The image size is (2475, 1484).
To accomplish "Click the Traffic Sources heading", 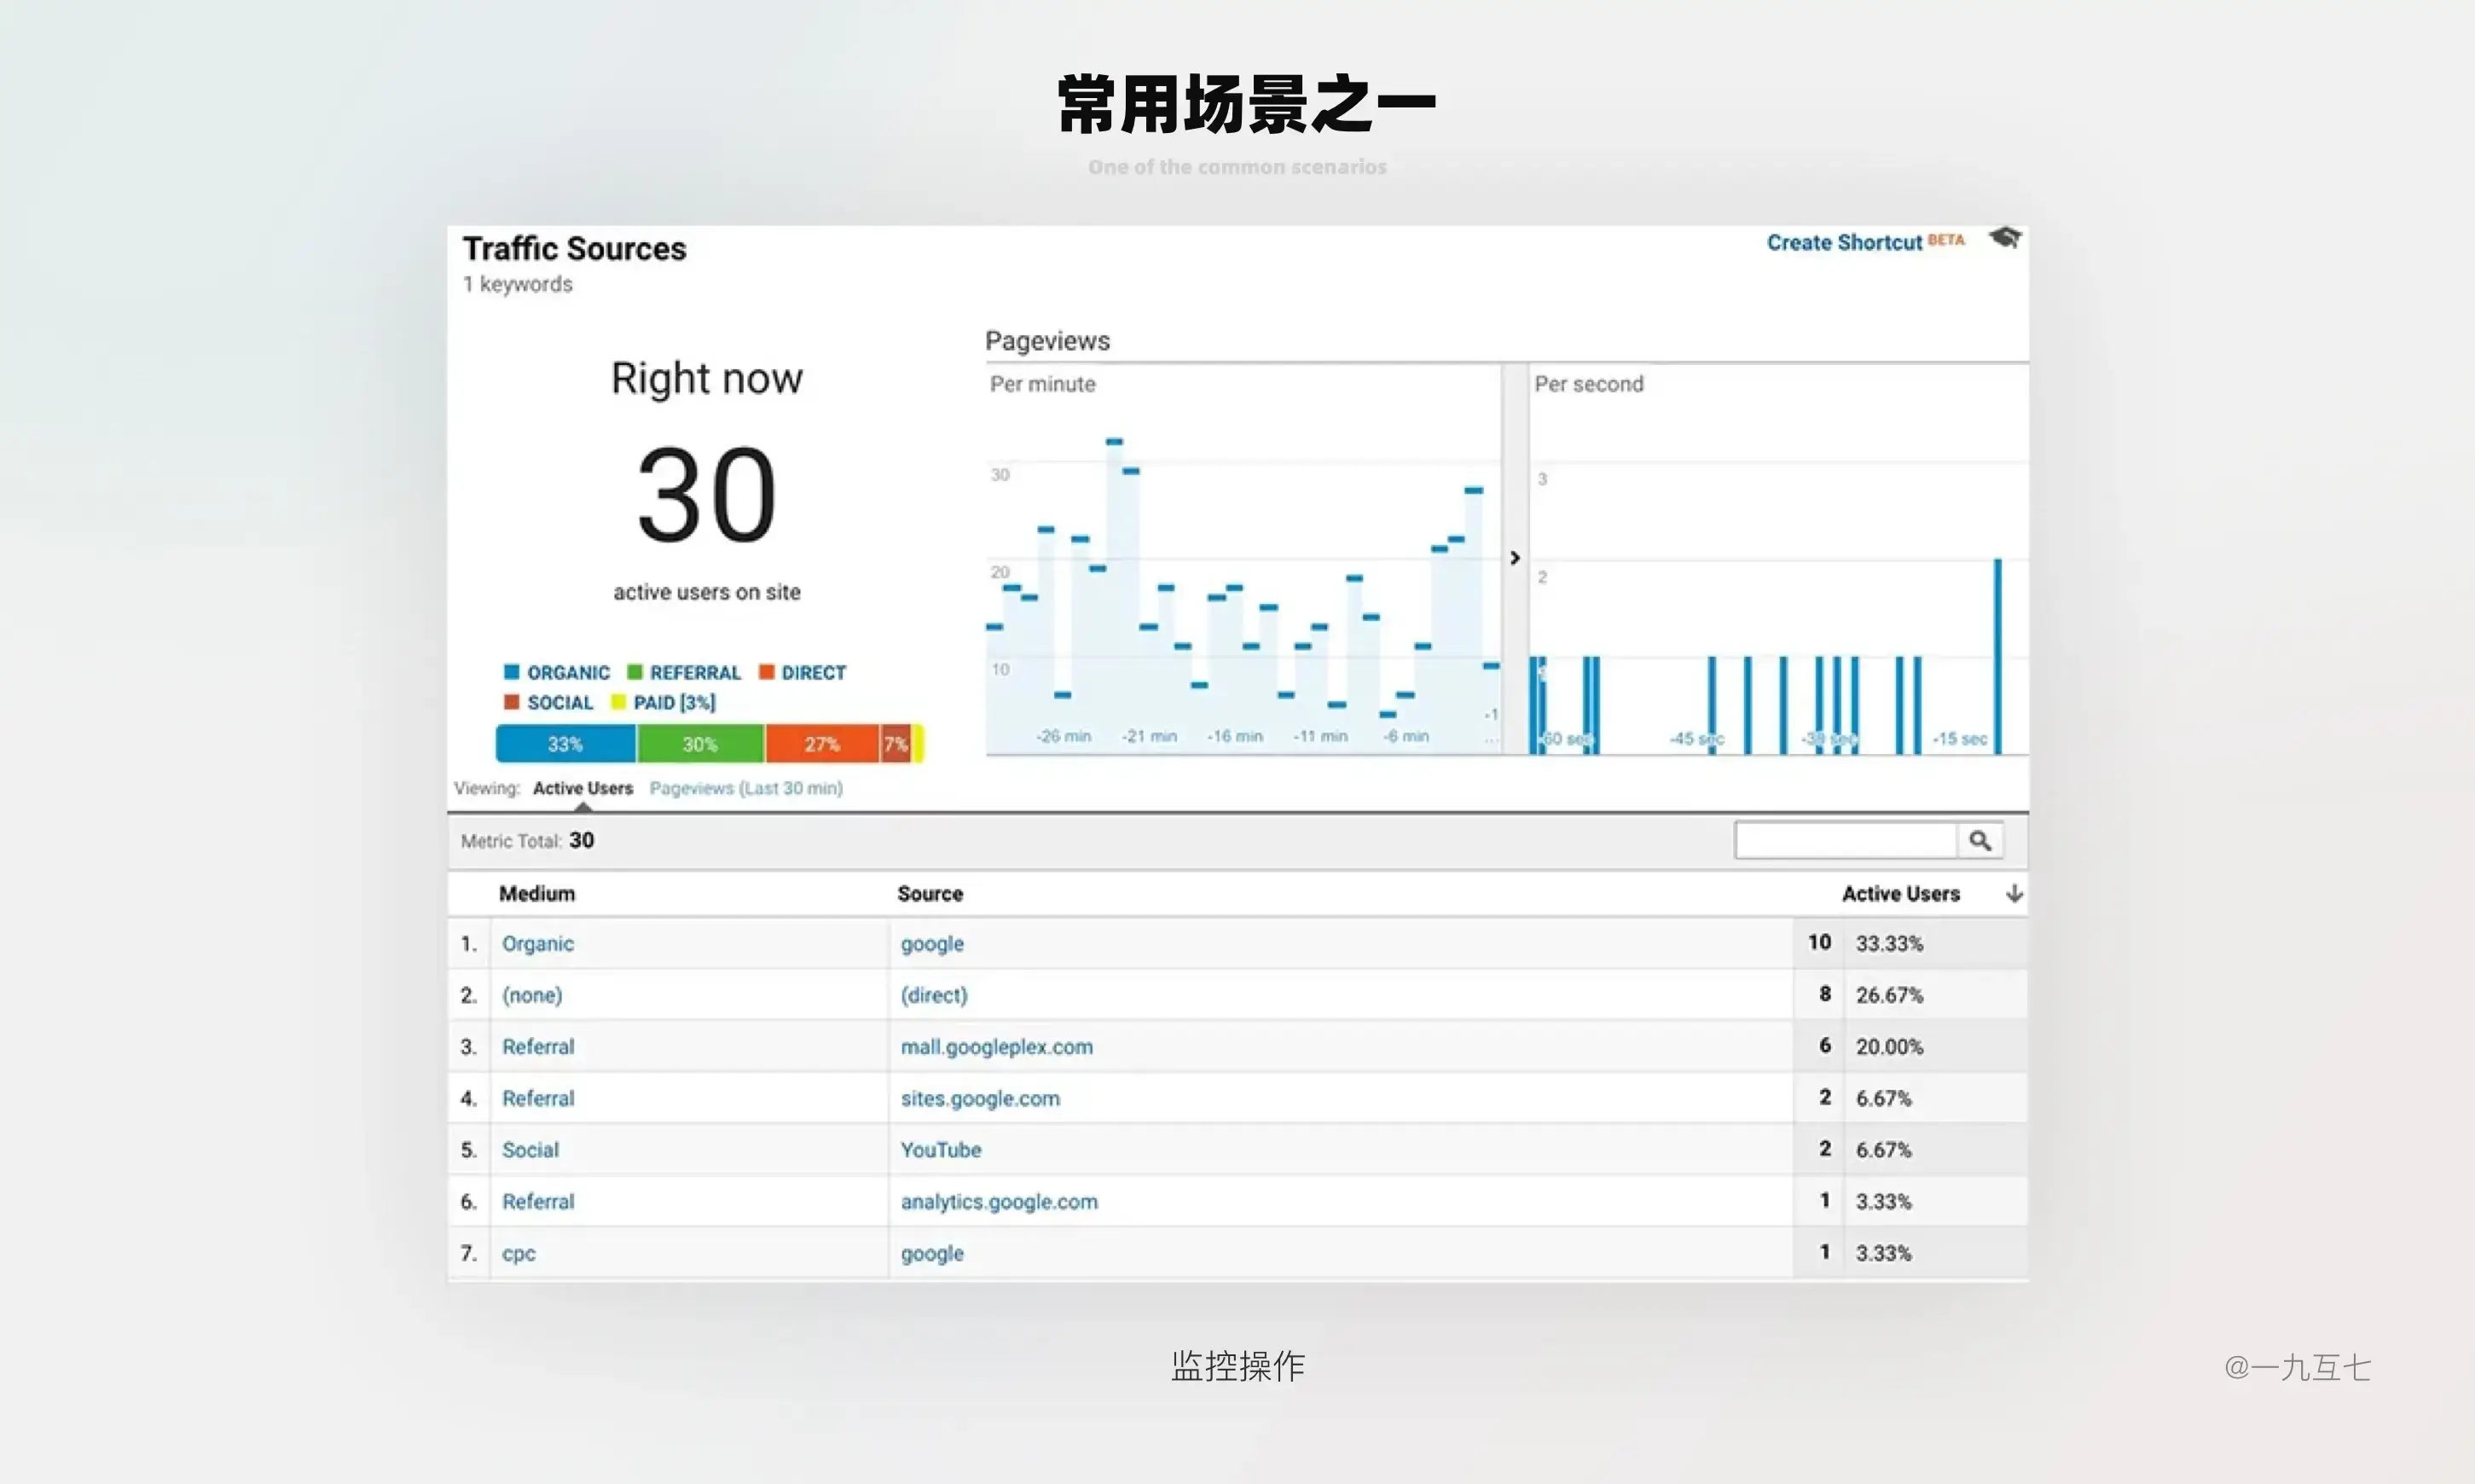I will click(x=574, y=248).
